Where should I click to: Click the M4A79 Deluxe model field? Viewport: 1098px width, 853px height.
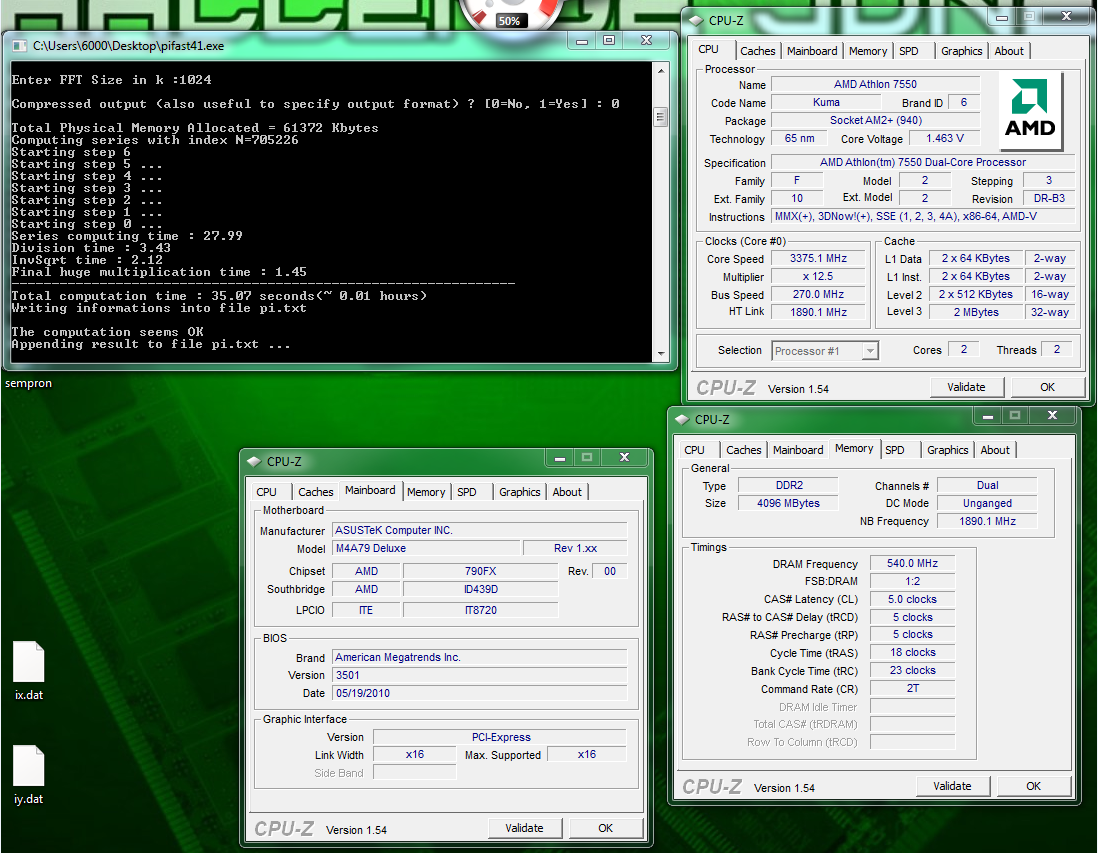(426, 548)
